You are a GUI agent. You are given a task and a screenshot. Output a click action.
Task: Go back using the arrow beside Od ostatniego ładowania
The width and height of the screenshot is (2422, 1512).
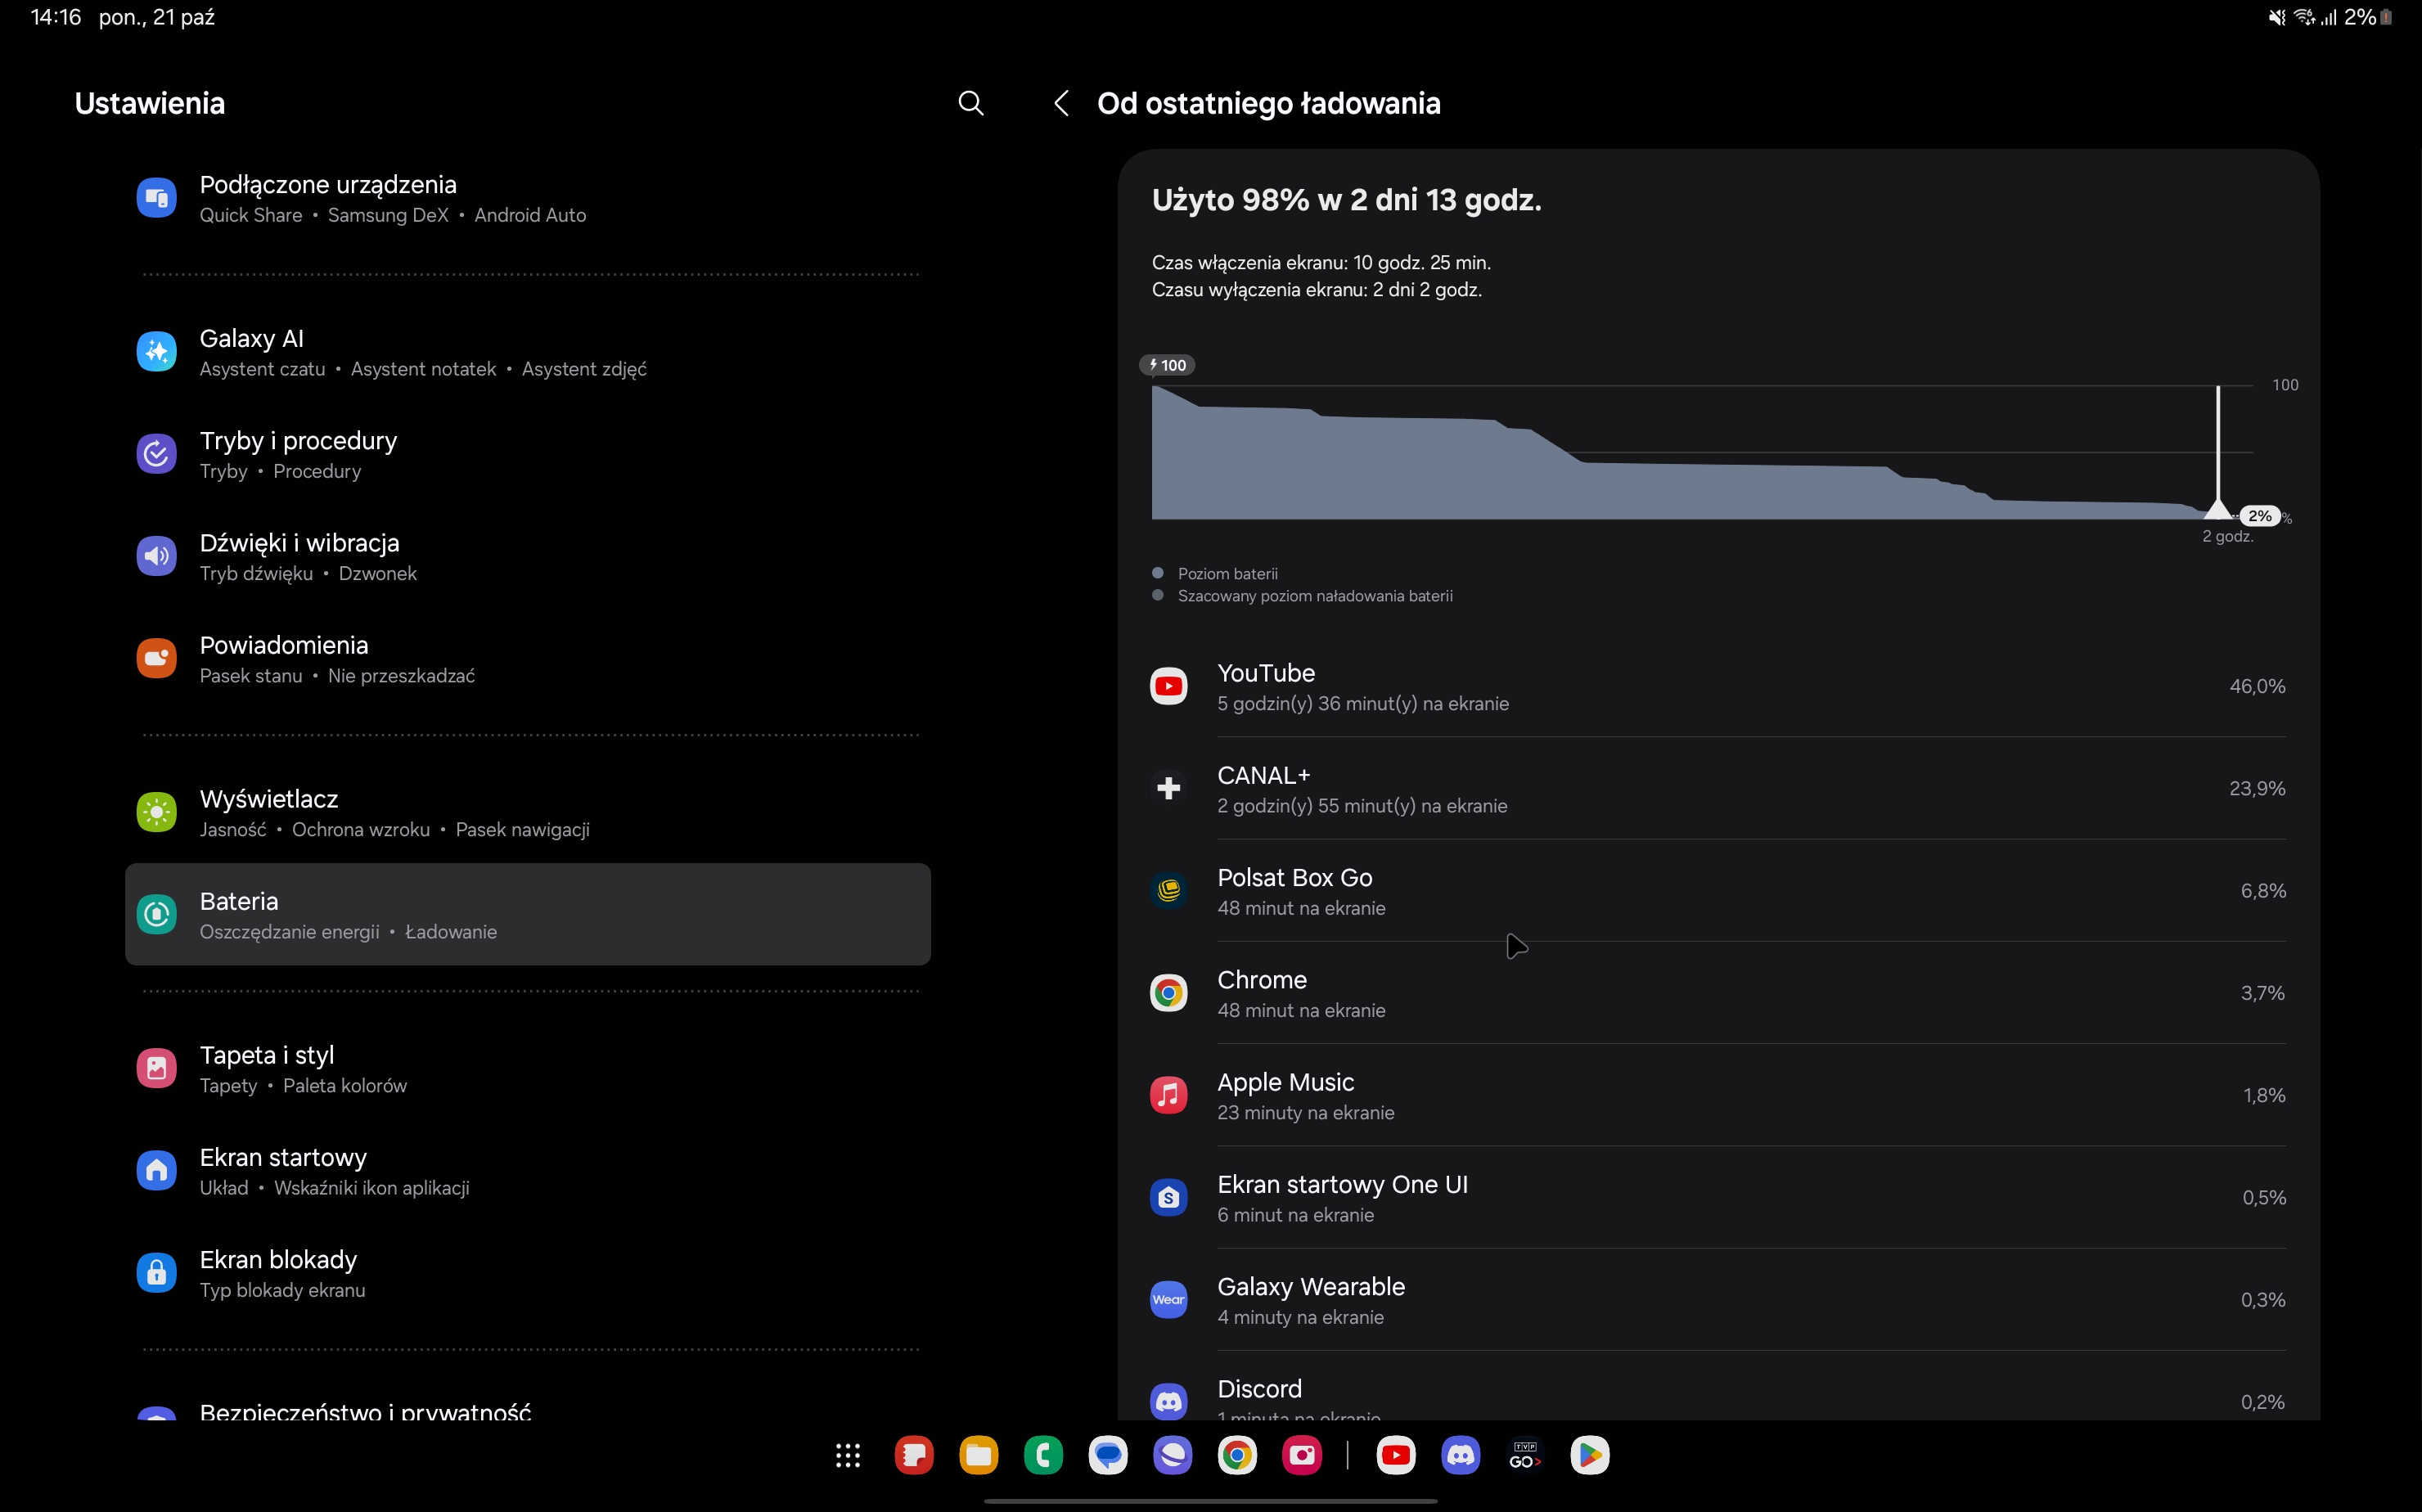tap(1061, 103)
